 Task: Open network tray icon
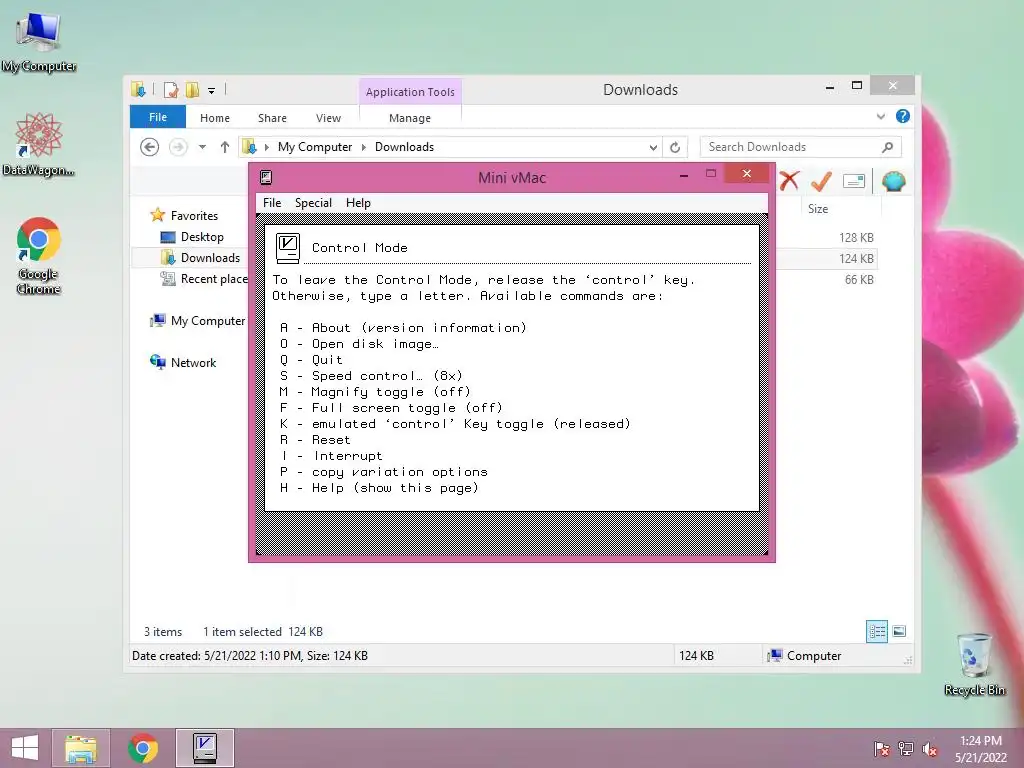(905, 749)
